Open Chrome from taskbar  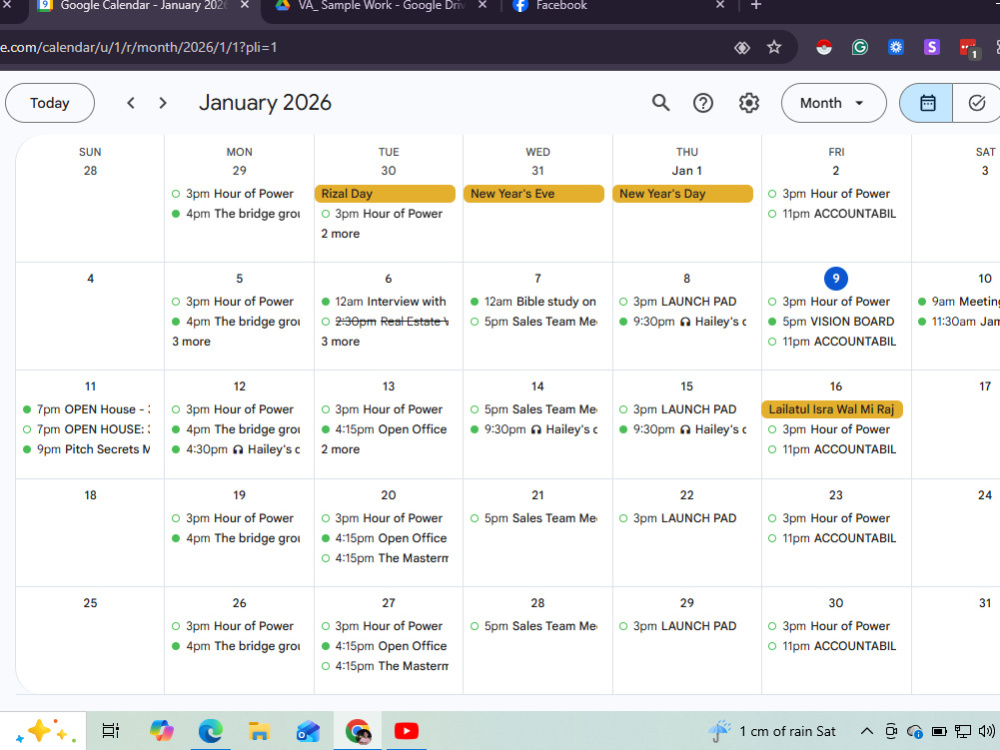click(357, 731)
